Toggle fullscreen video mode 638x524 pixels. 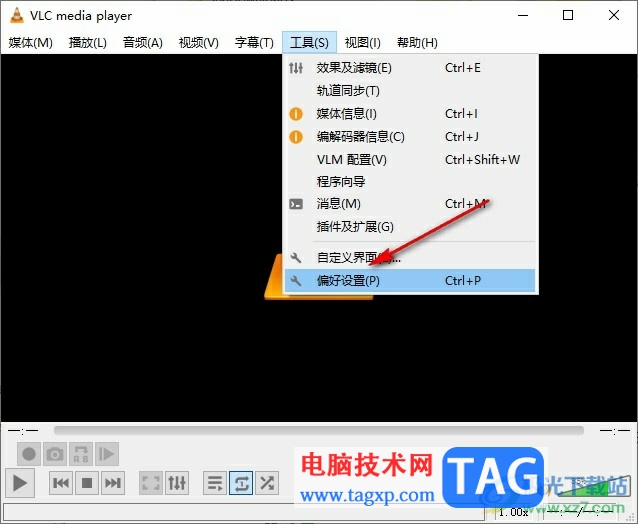[151, 483]
